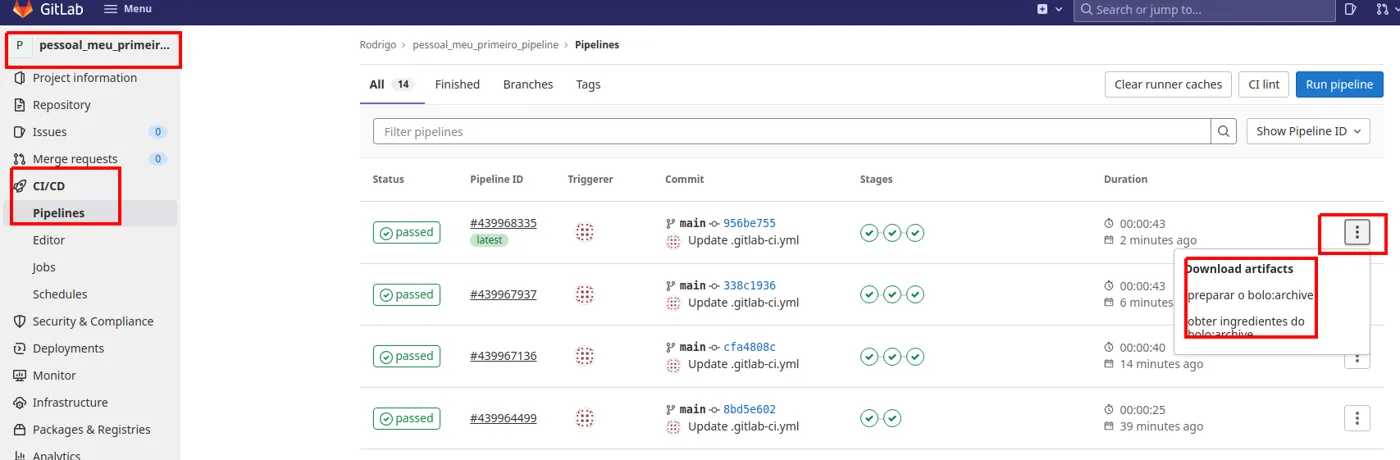
Task: Open Editor under CI/CD
Action: tap(48, 240)
